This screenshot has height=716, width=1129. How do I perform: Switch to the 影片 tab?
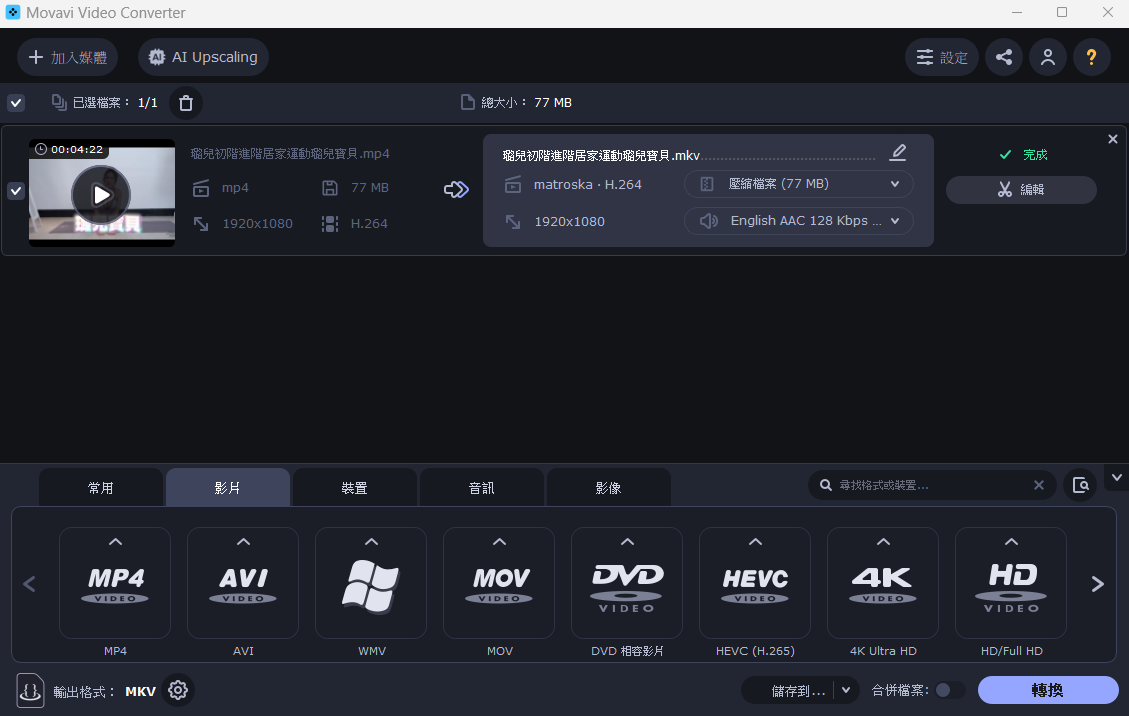(228, 488)
